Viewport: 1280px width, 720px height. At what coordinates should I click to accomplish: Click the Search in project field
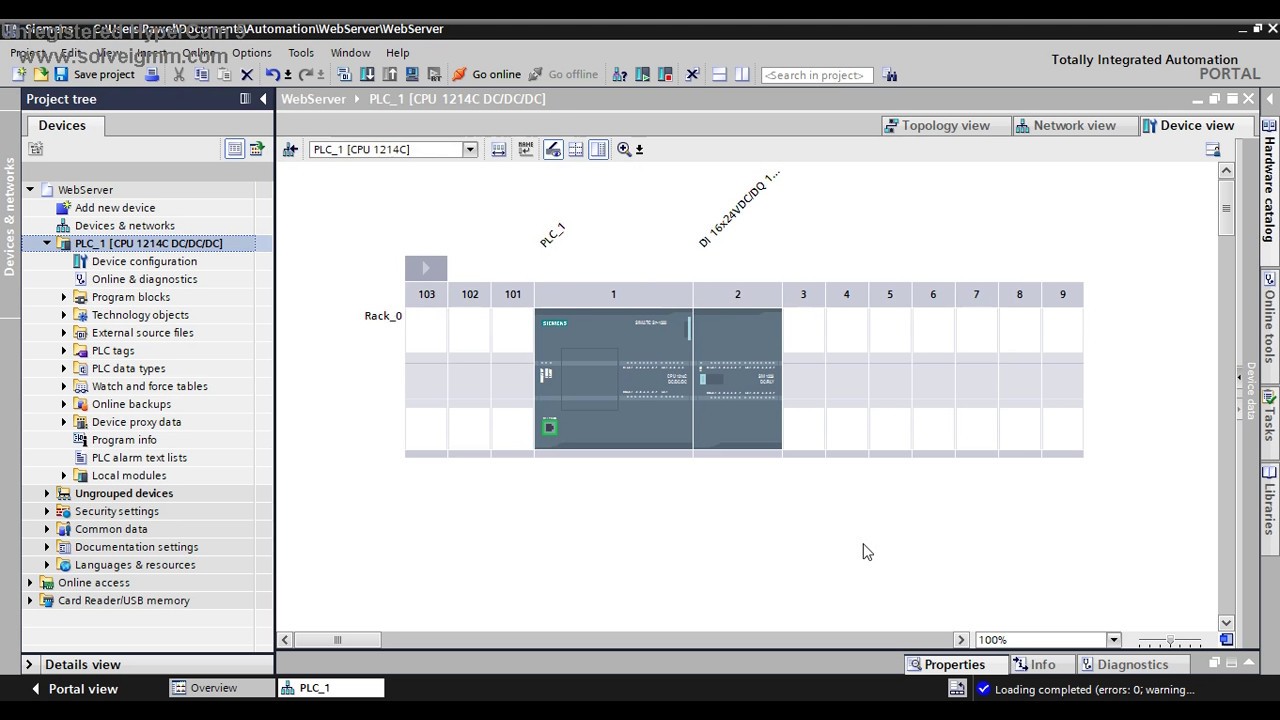(x=817, y=75)
